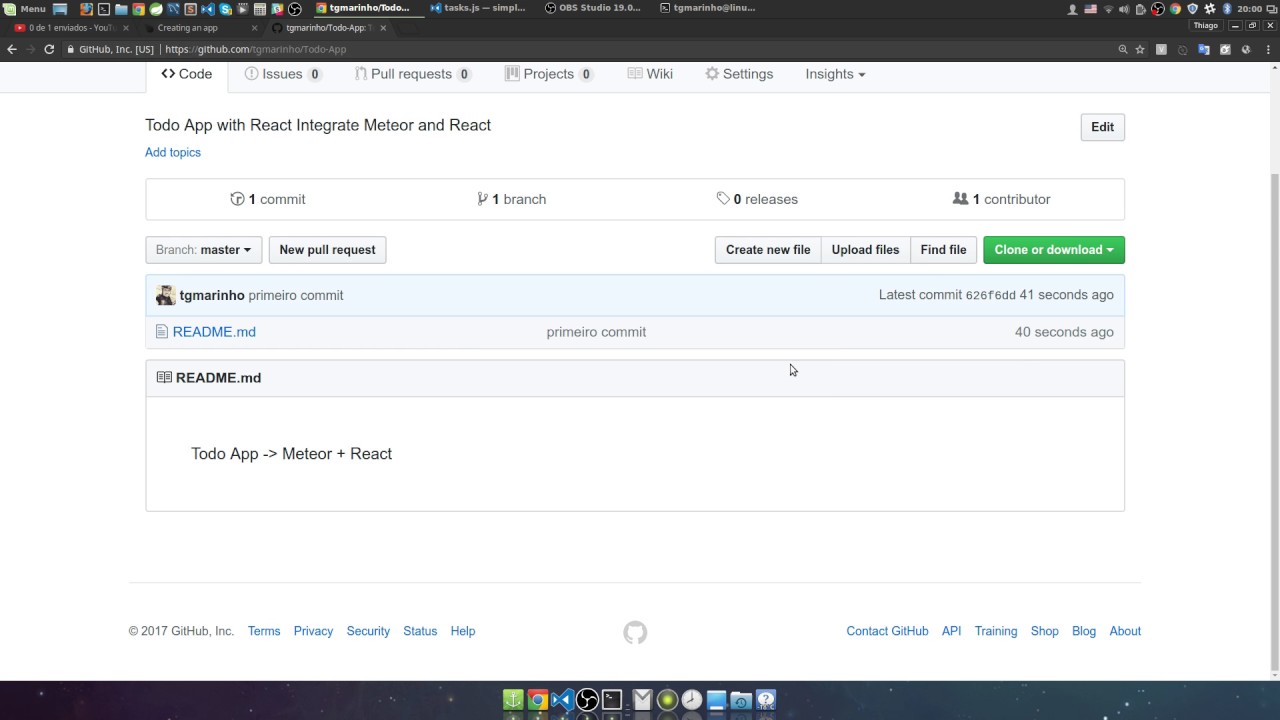Click the Find file button

(x=943, y=250)
